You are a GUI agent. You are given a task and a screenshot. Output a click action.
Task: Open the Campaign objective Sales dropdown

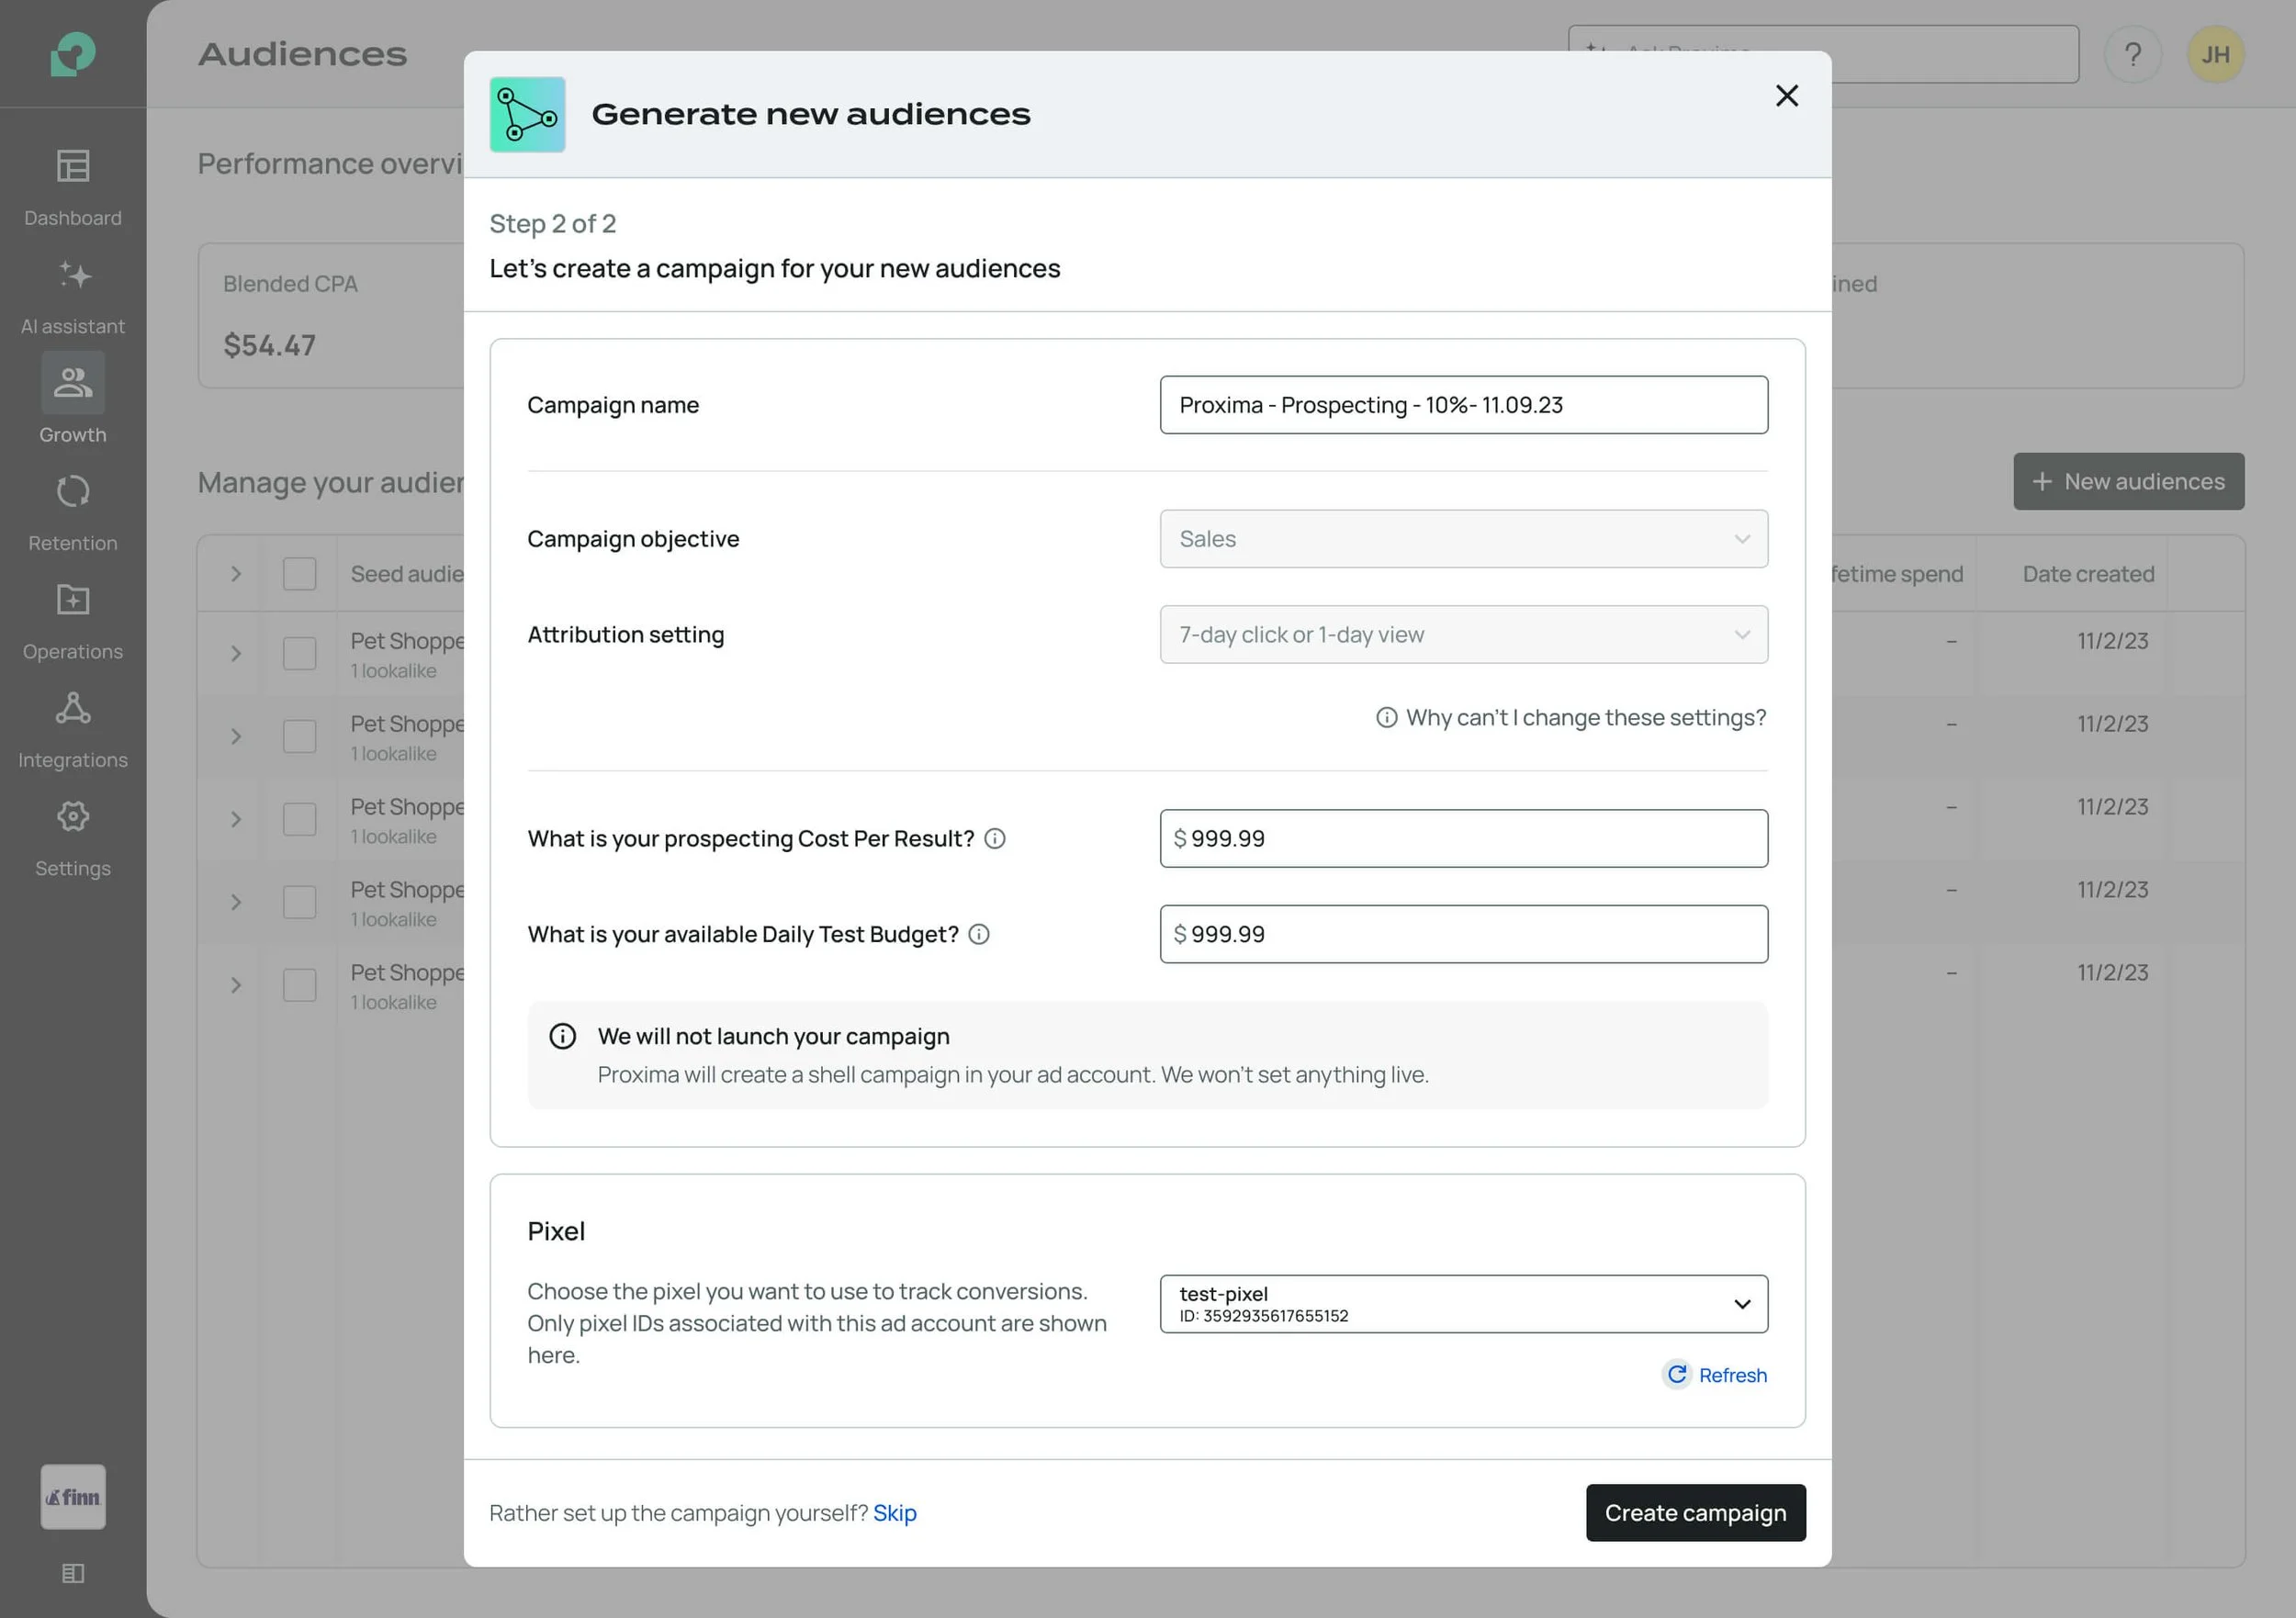click(1463, 539)
